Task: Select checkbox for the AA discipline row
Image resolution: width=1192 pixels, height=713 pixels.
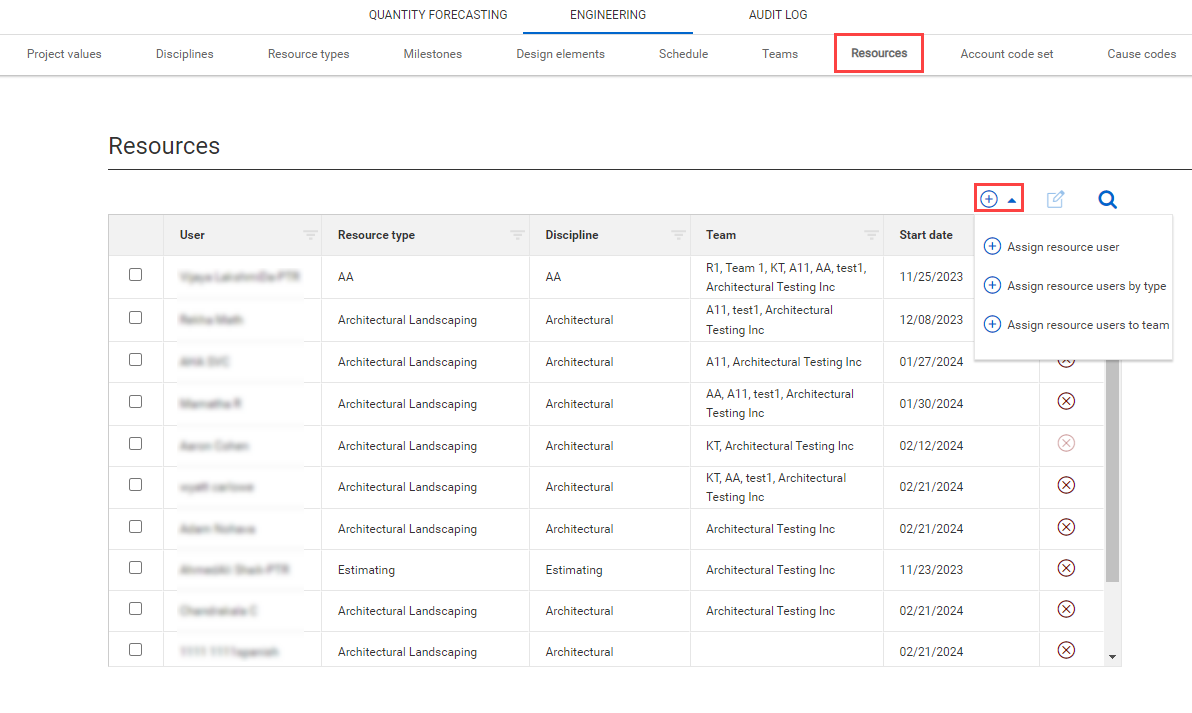Action: point(136,275)
